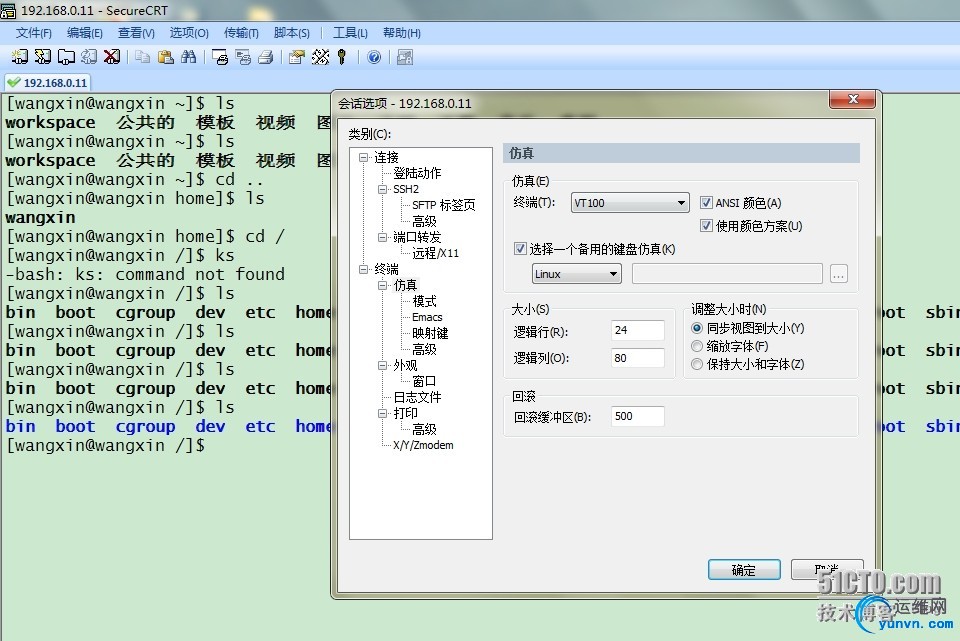
Task: Click the greyed Reconnect toolbar icon
Action: 89,57
